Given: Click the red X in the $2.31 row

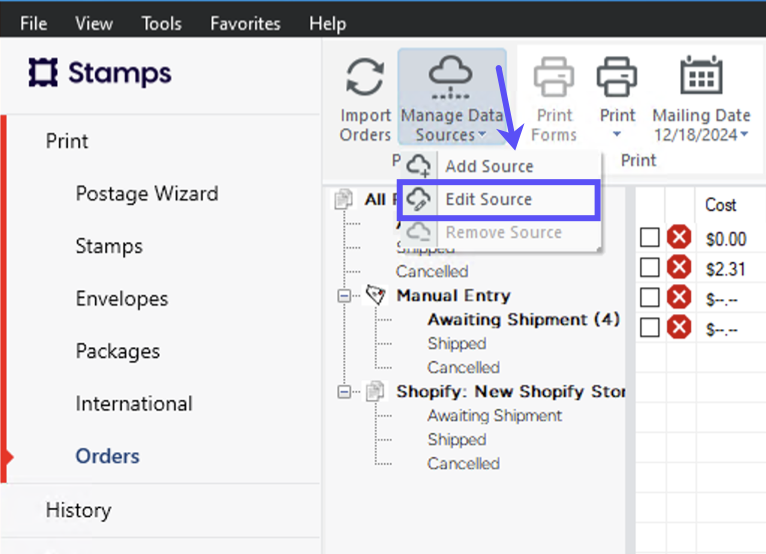Looking at the screenshot, I should point(679,268).
